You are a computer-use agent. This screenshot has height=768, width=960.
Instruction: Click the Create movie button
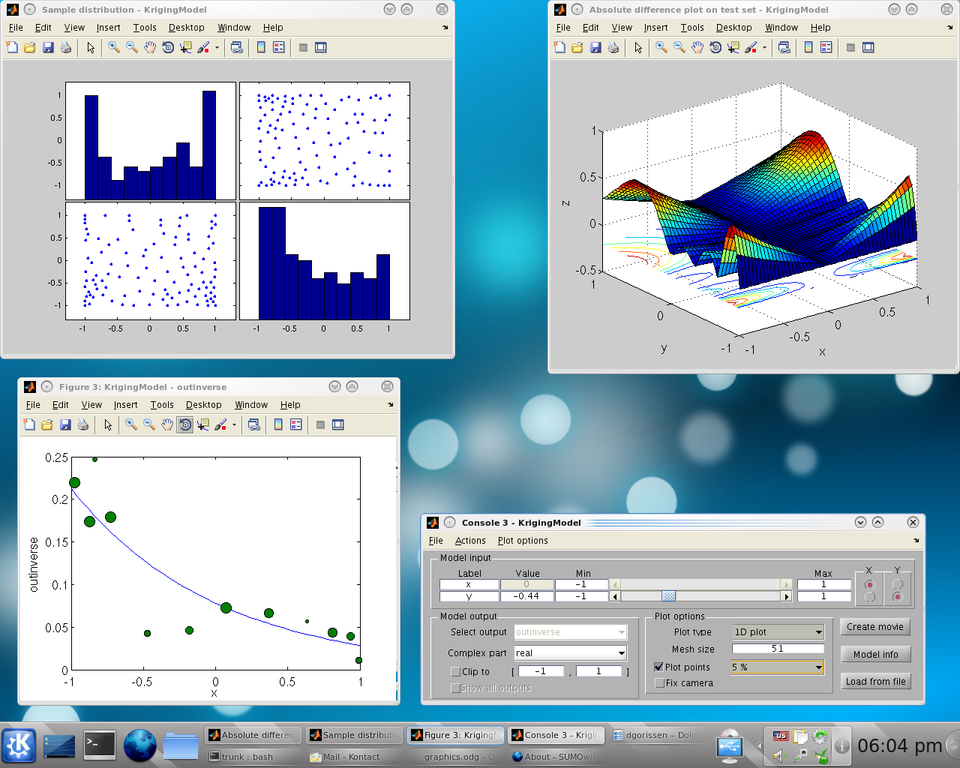point(875,627)
